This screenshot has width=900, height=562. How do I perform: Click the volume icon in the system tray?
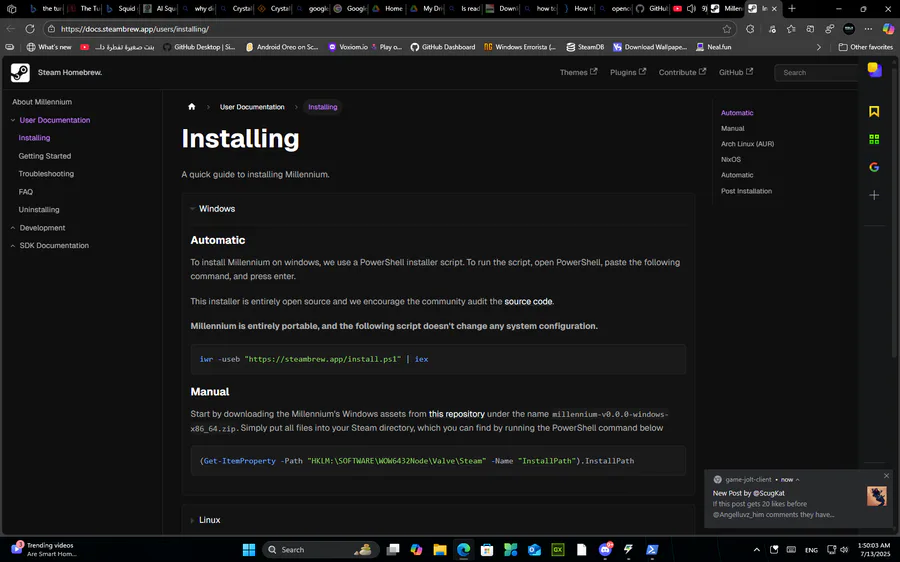coord(844,549)
